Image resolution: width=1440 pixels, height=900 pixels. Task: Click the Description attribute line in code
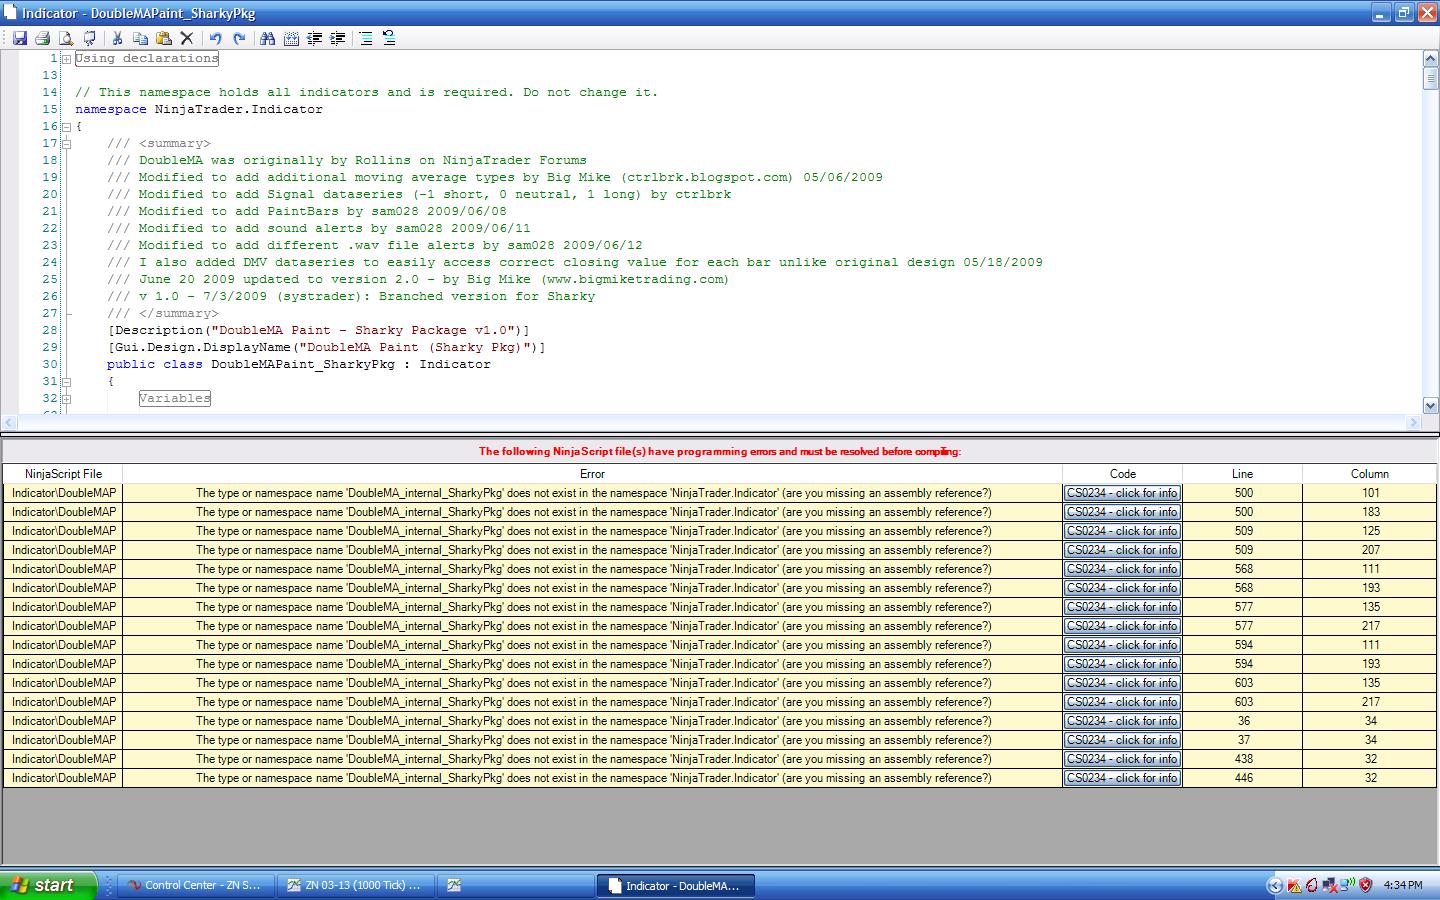[319, 331]
